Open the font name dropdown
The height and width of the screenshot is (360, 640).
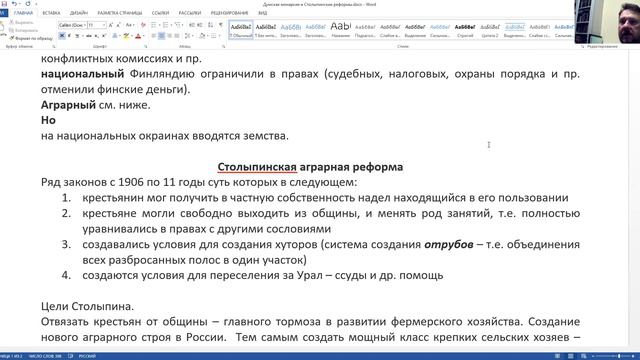(84, 25)
